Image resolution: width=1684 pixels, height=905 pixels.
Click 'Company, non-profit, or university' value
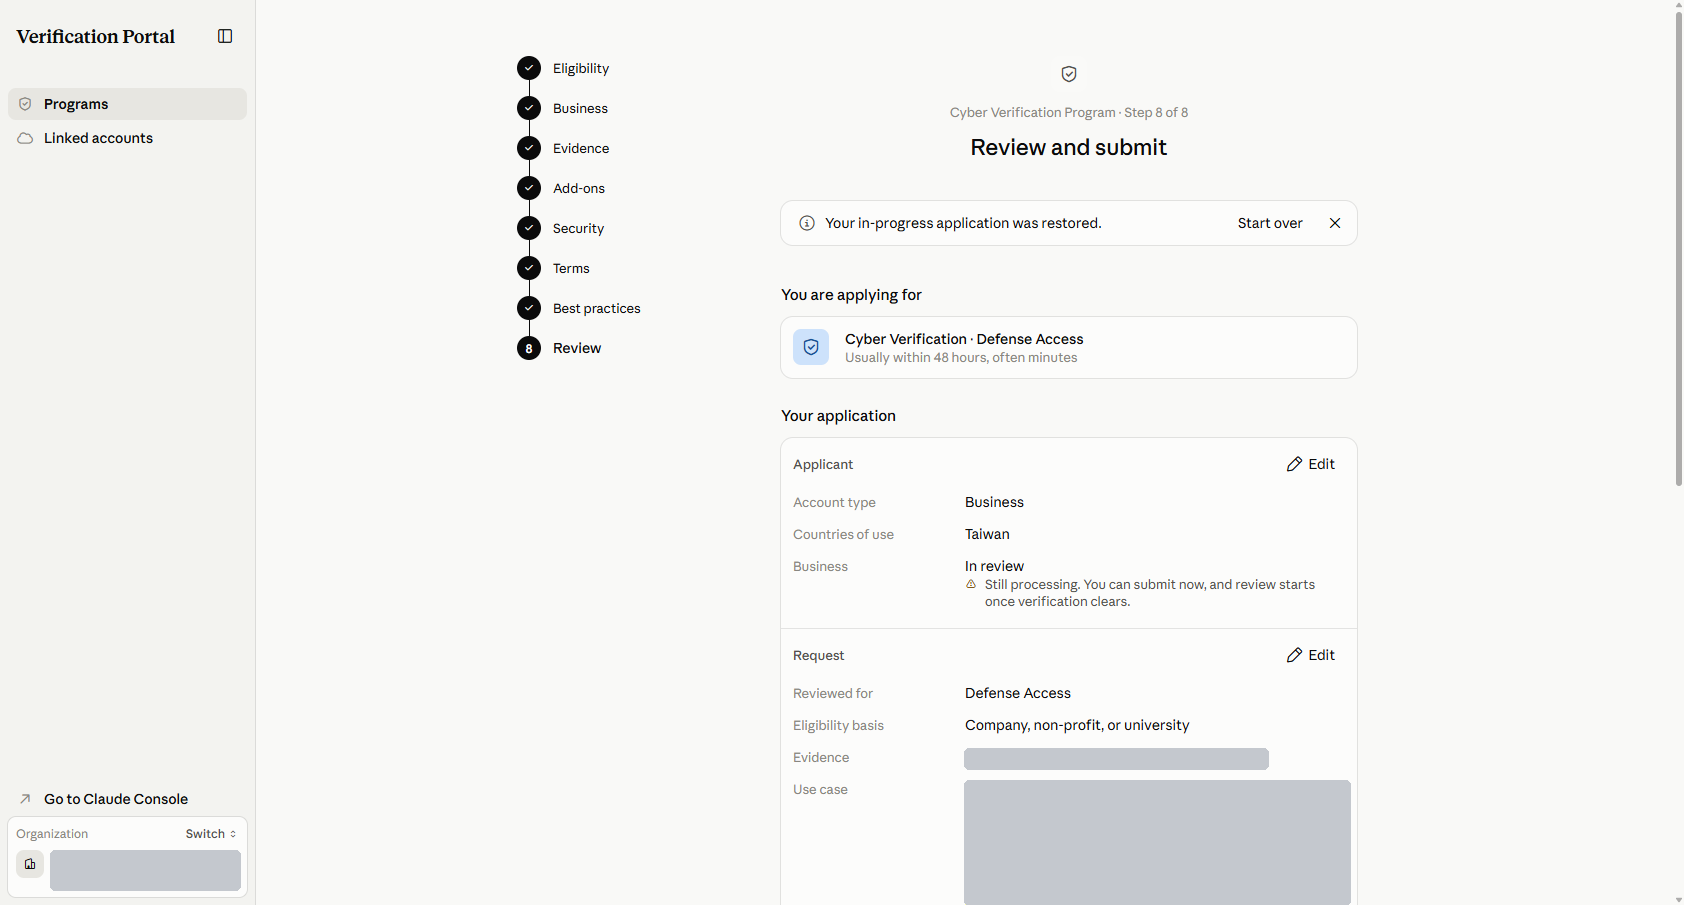coord(1077,725)
